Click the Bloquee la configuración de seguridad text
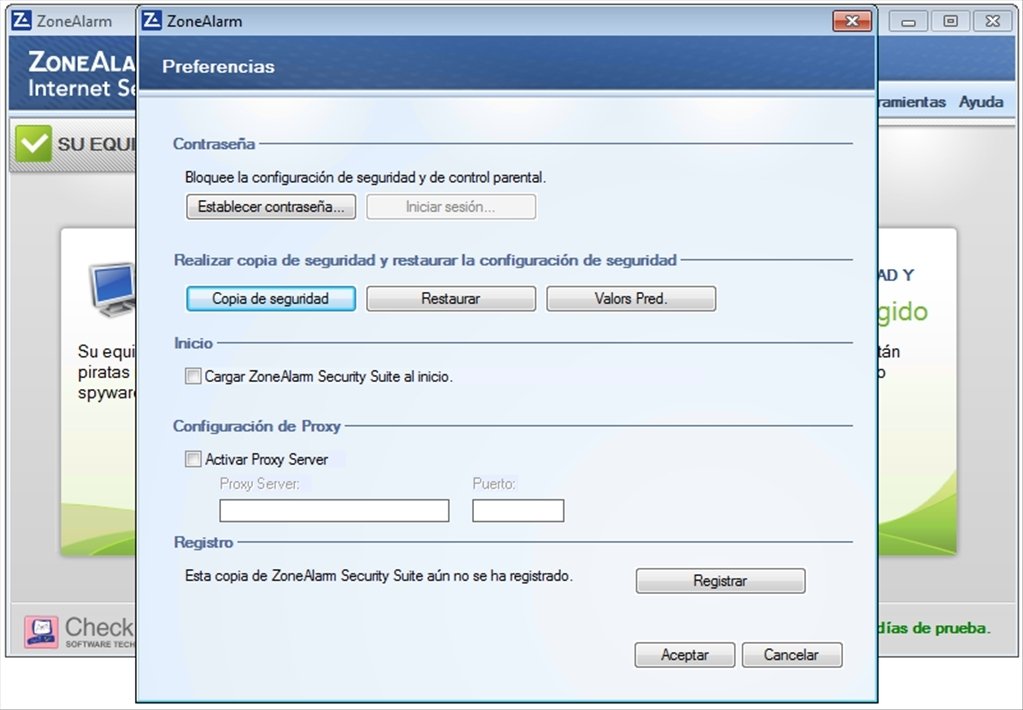This screenshot has height=710, width=1023. 365,177
